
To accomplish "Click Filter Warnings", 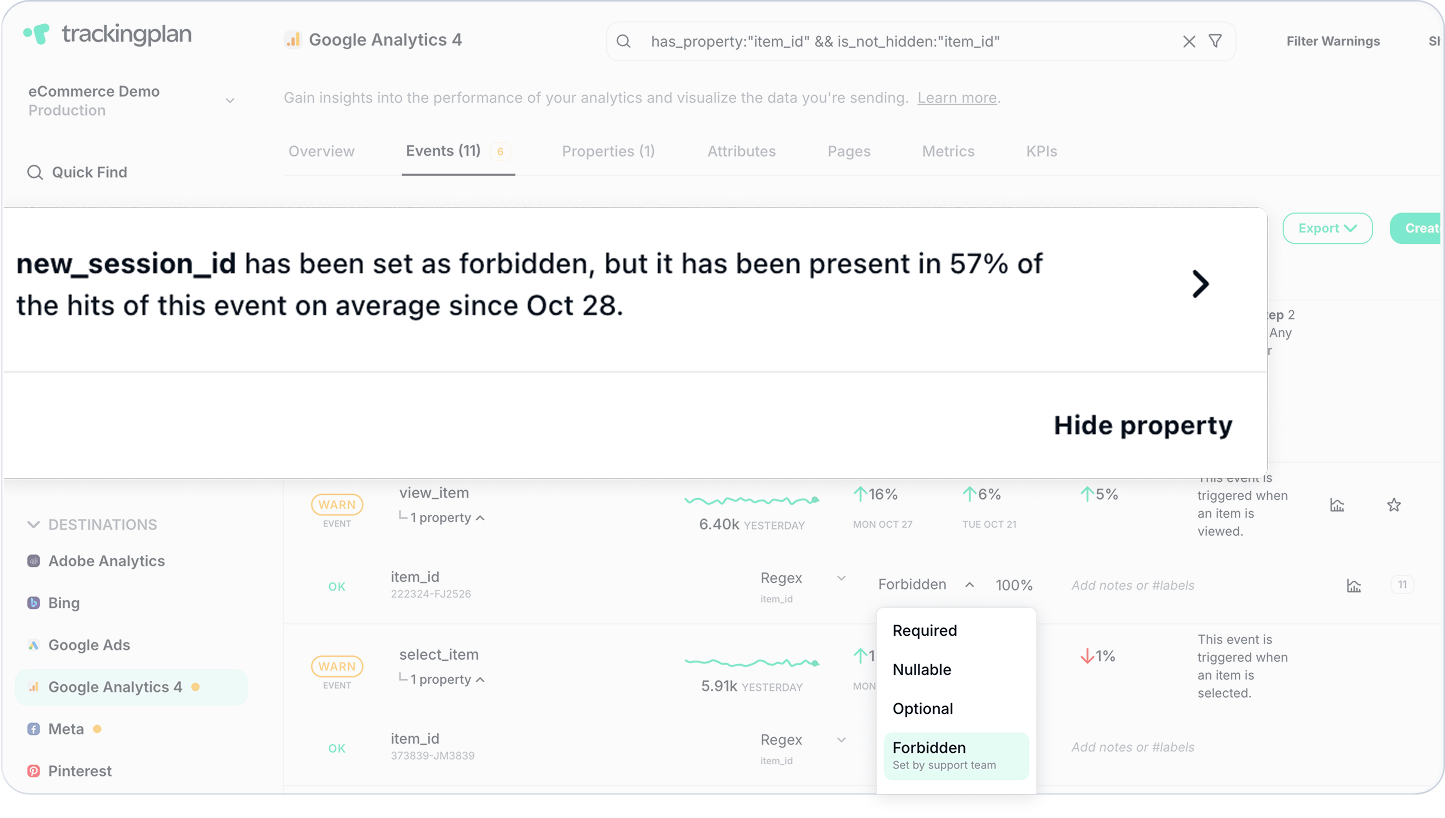I will (x=1333, y=41).
